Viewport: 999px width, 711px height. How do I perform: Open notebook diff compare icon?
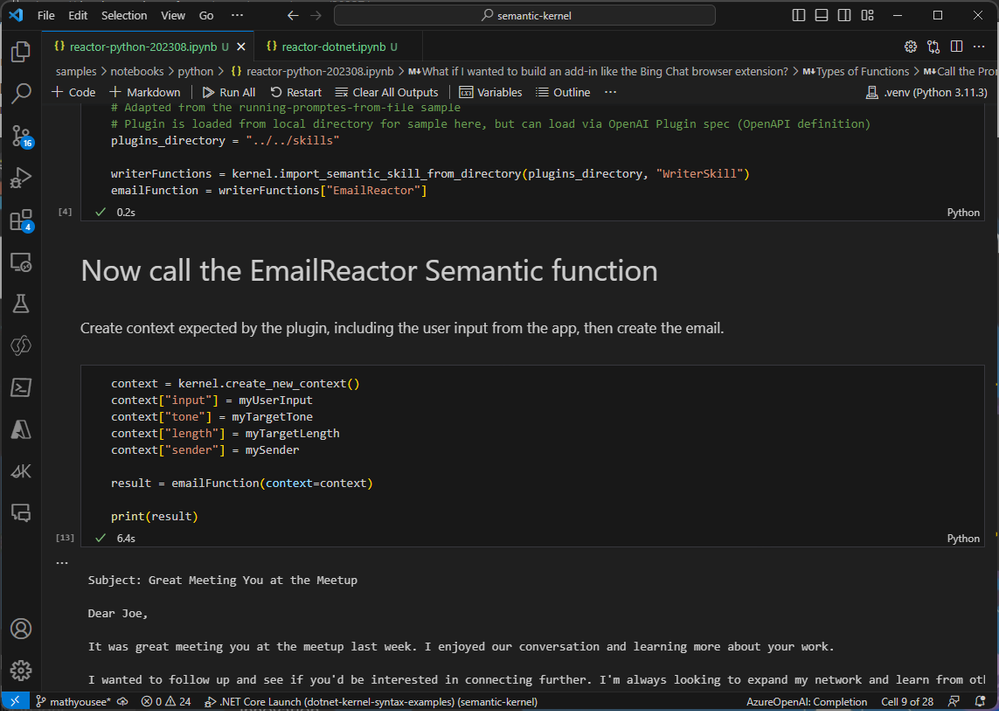coord(933,47)
